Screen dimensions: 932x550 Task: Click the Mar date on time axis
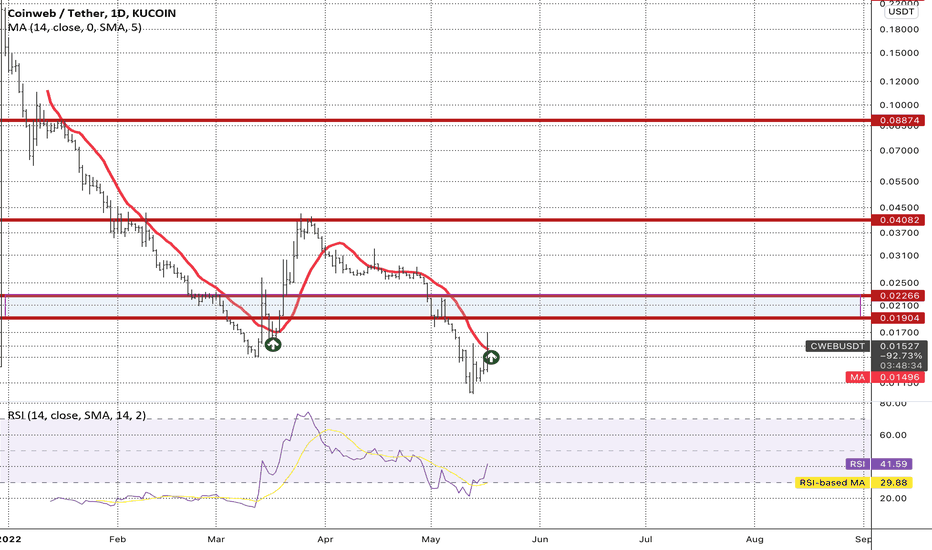click(x=216, y=539)
